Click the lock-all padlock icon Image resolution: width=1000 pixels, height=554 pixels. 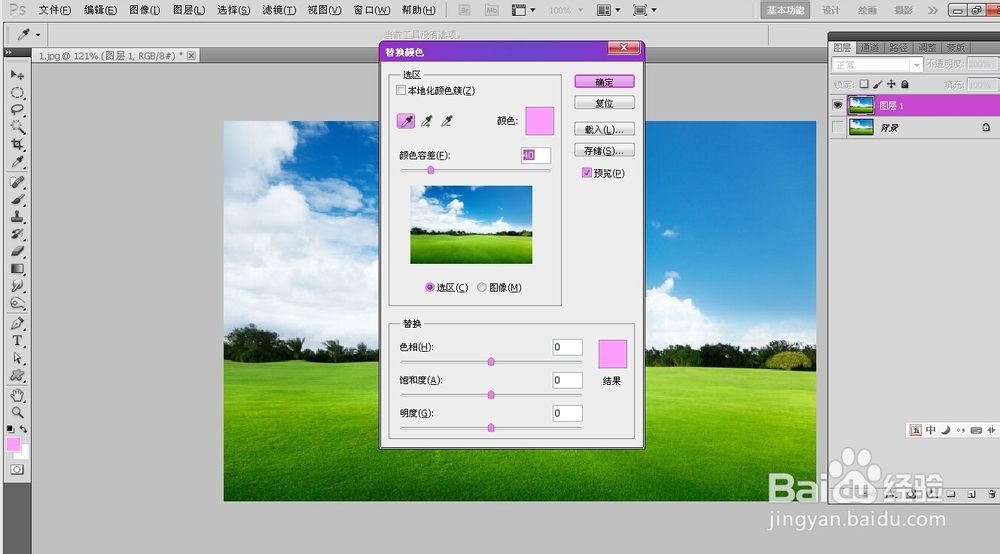point(904,84)
